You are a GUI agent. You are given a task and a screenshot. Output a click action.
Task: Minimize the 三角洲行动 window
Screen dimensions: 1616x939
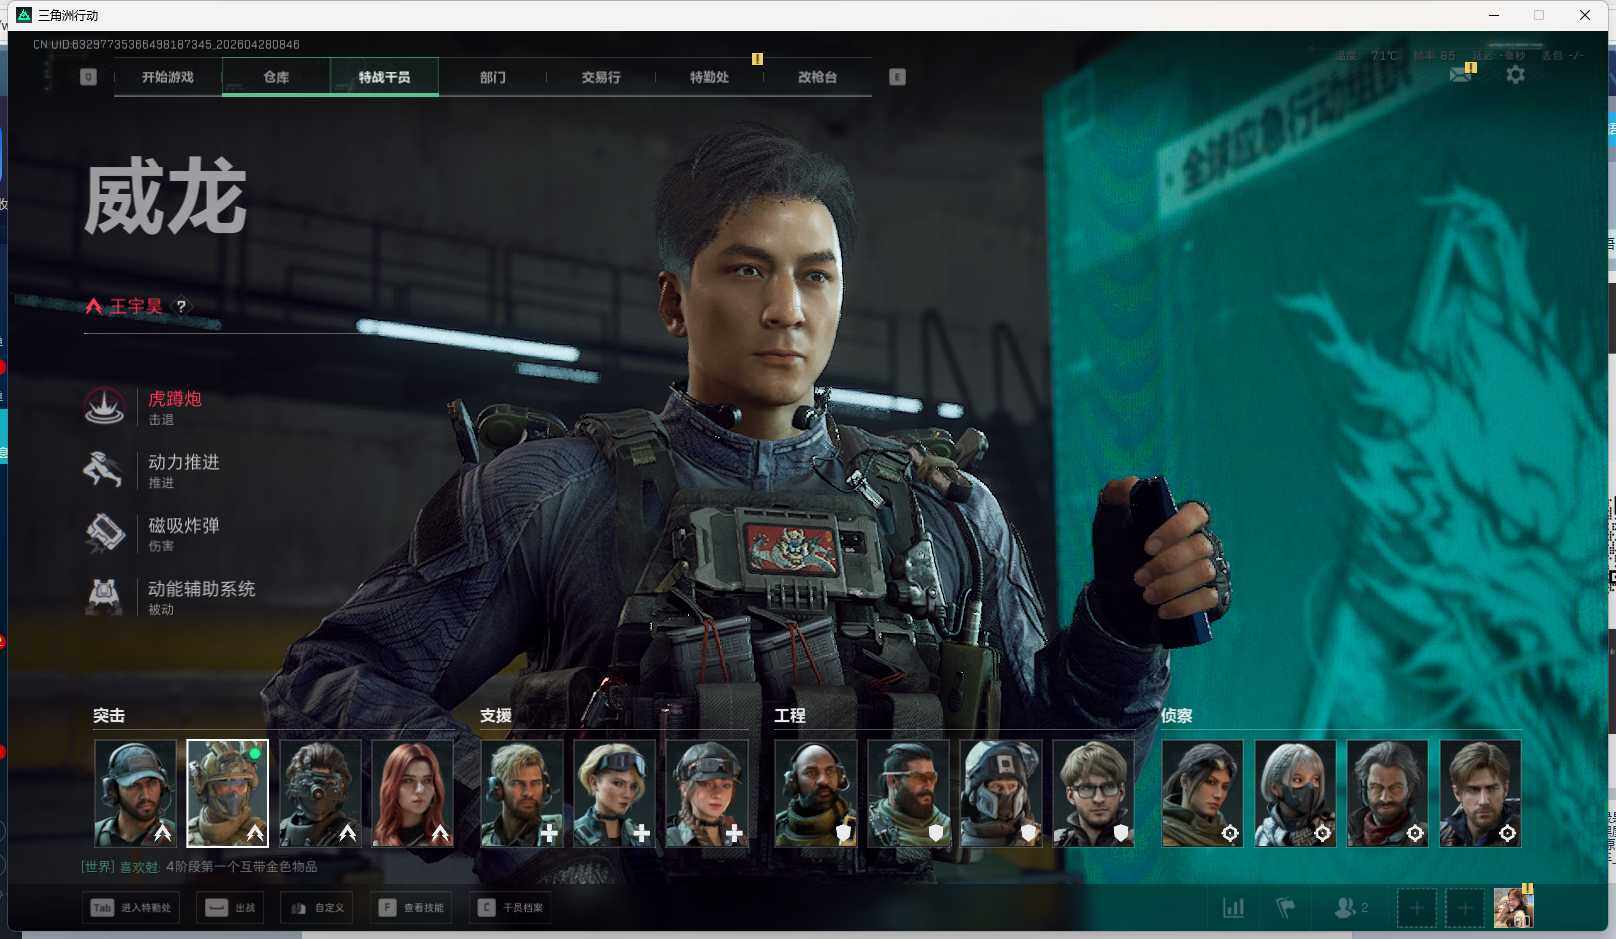[x=1494, y=15]
